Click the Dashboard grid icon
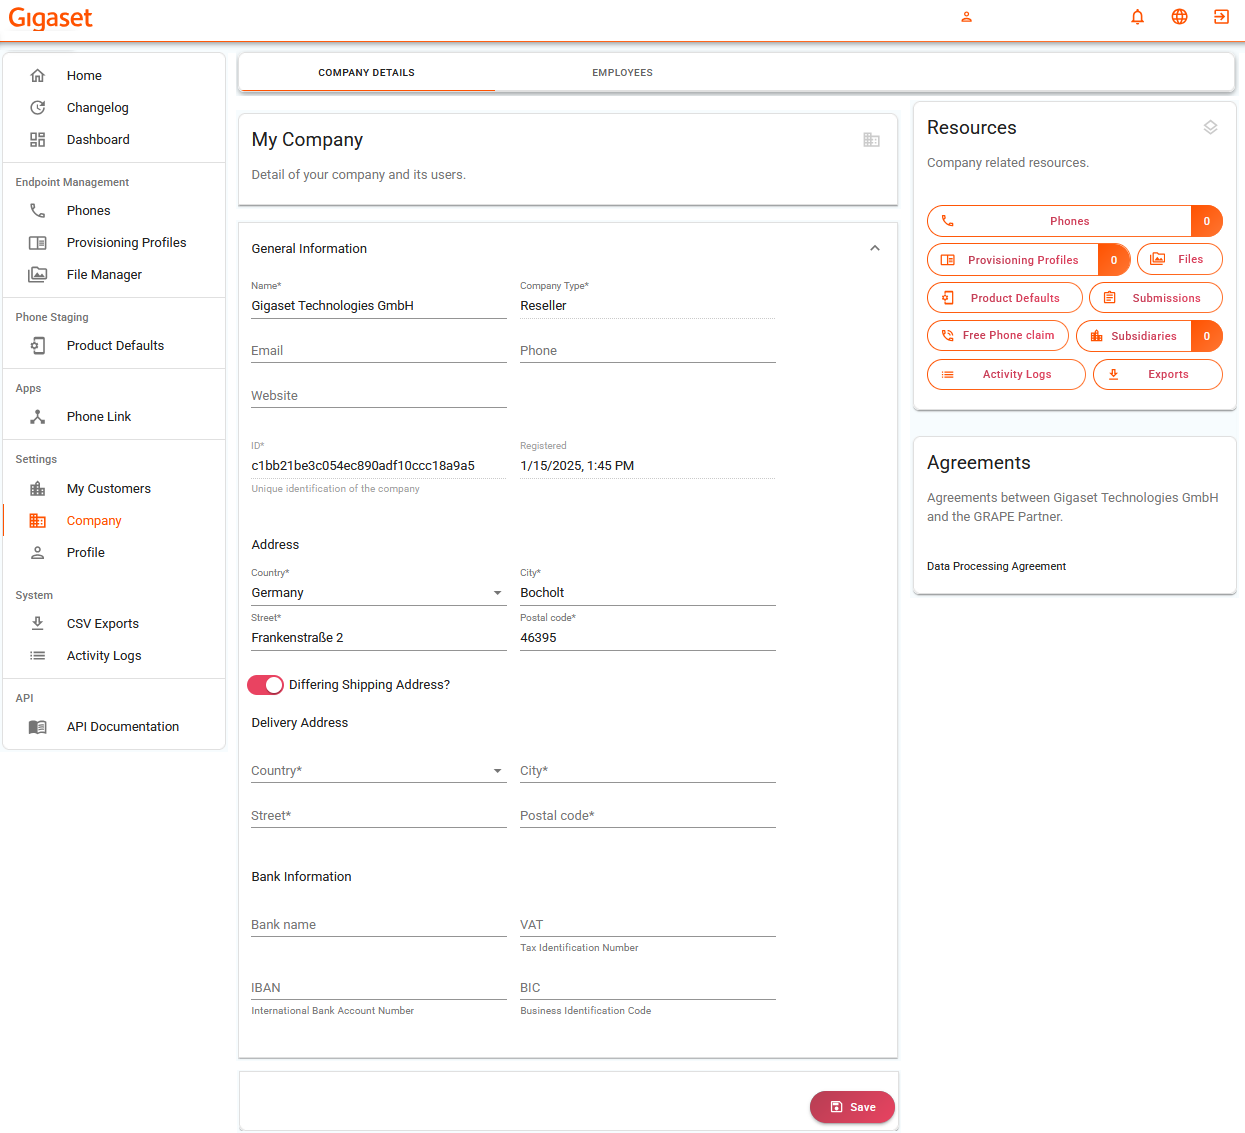 [37, 140]
